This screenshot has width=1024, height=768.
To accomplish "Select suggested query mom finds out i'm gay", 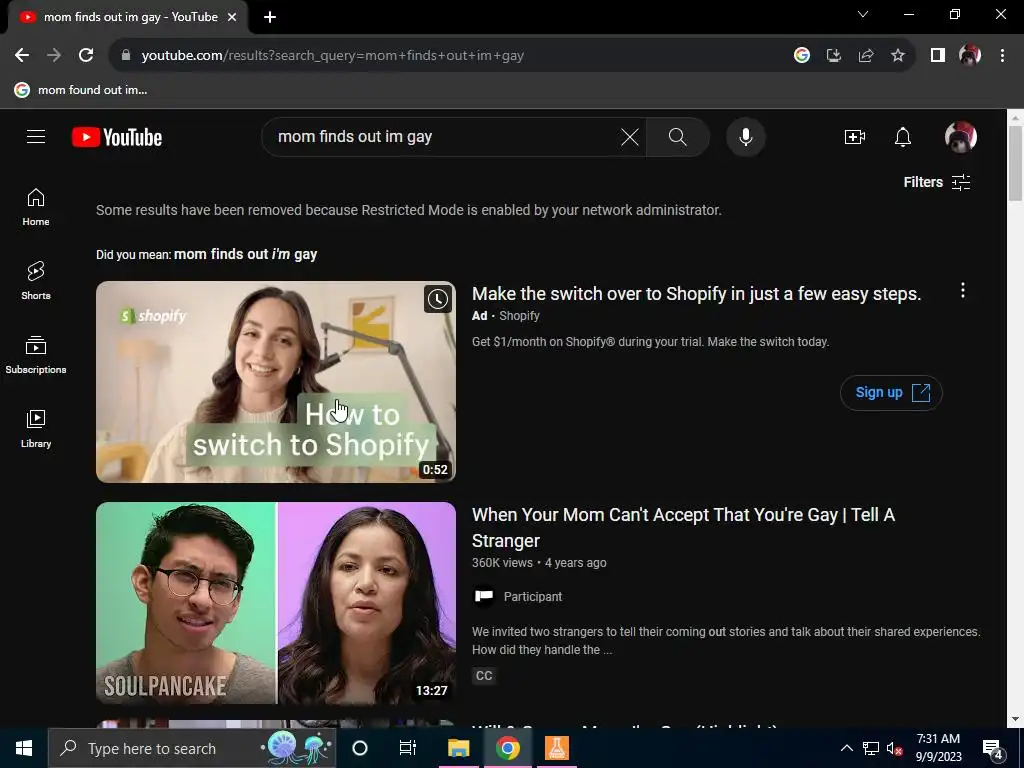I will click(246, 254).
